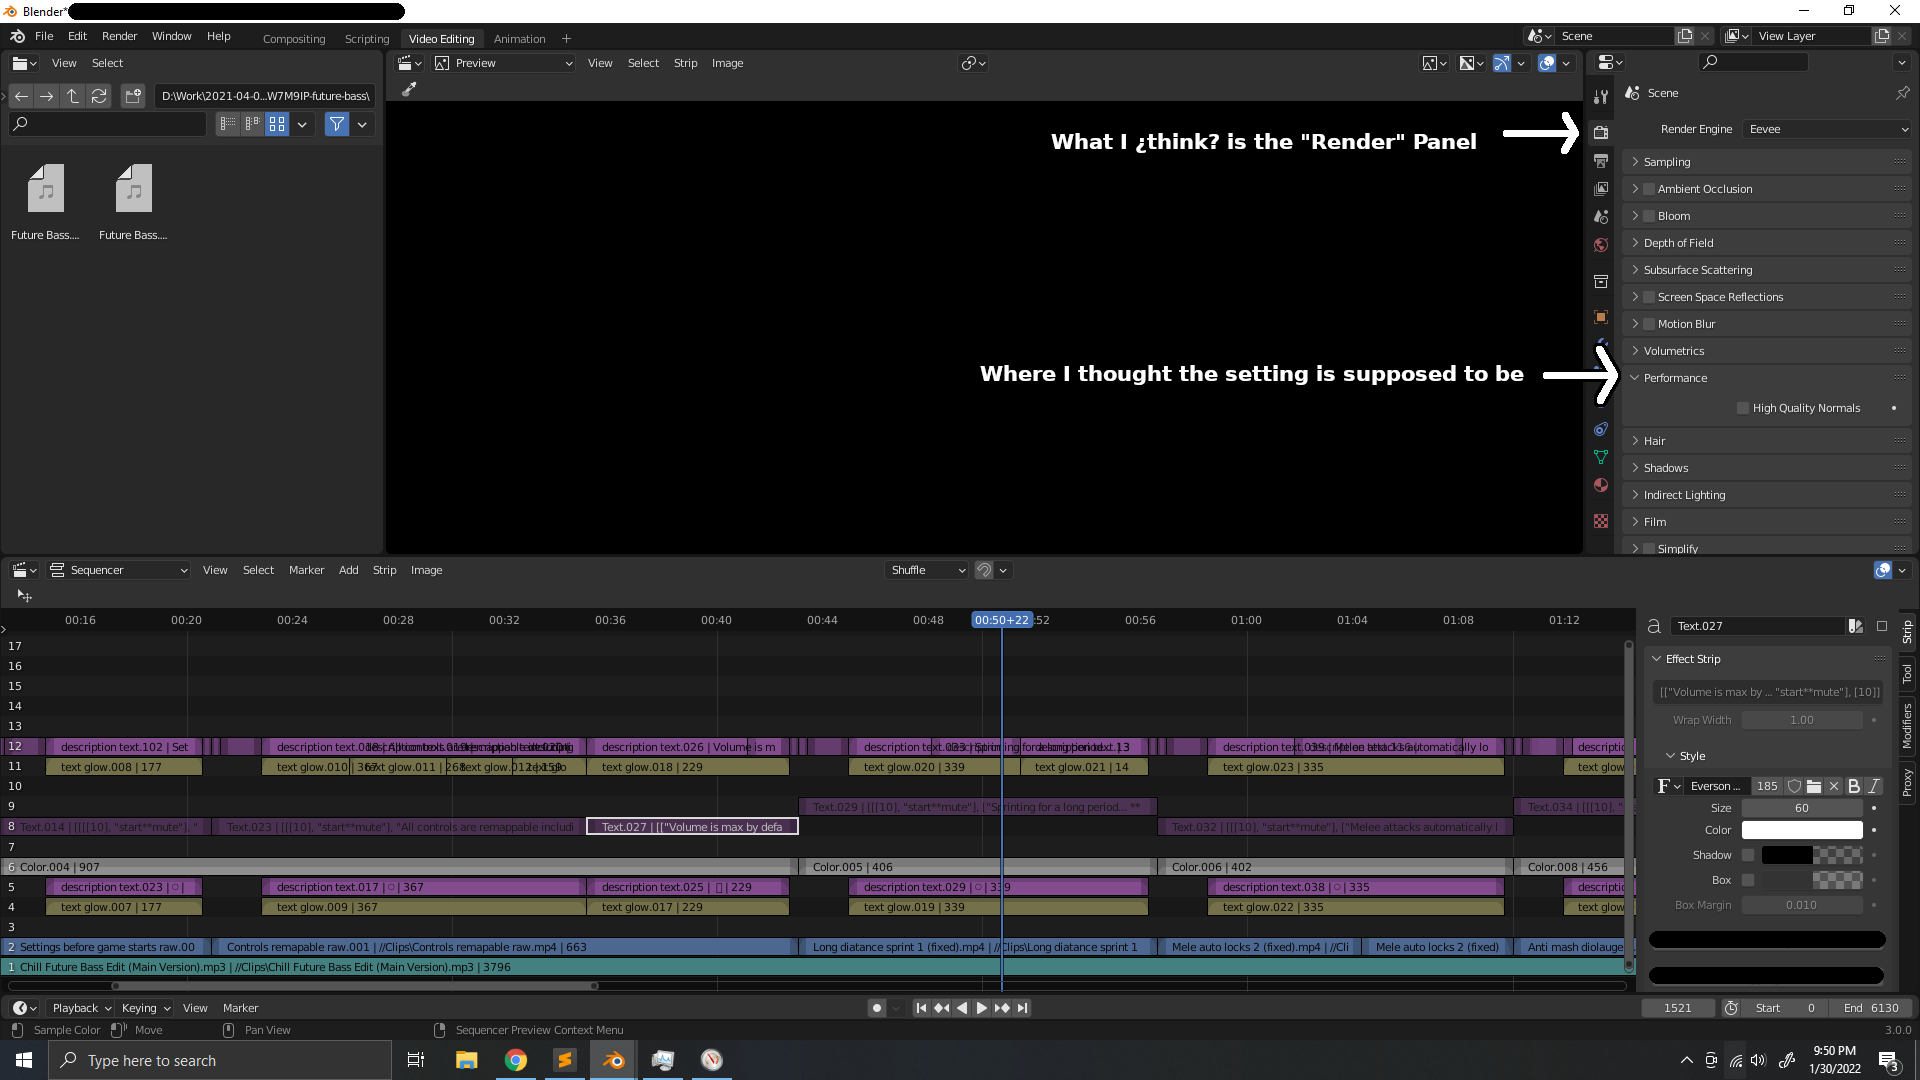1920x1080 pixels.
Task: Enable Bloom render setting
Action: (x=1650, y=215)
